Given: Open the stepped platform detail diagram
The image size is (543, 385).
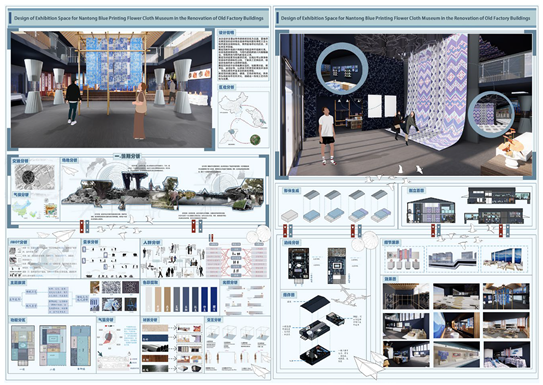Looking at the screenshot, I should 452,259.
